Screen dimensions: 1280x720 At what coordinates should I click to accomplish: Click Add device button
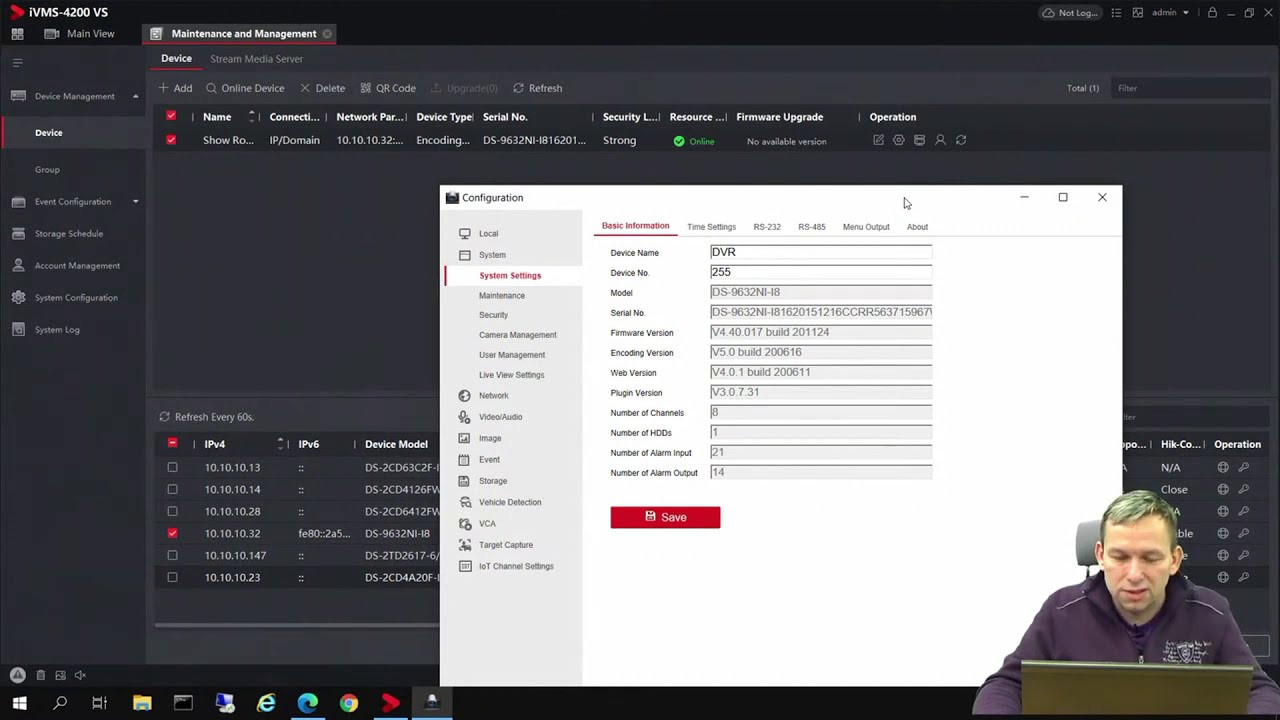point(175,88)
